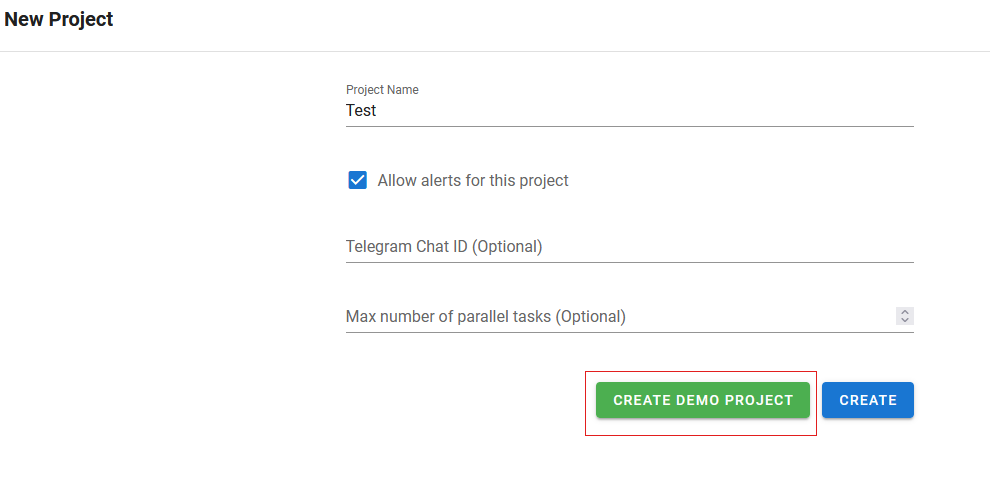990x485 pixels.
Task: Click the green Create Demo Project button
Action: pyautogui.click(x=703, y=400)
